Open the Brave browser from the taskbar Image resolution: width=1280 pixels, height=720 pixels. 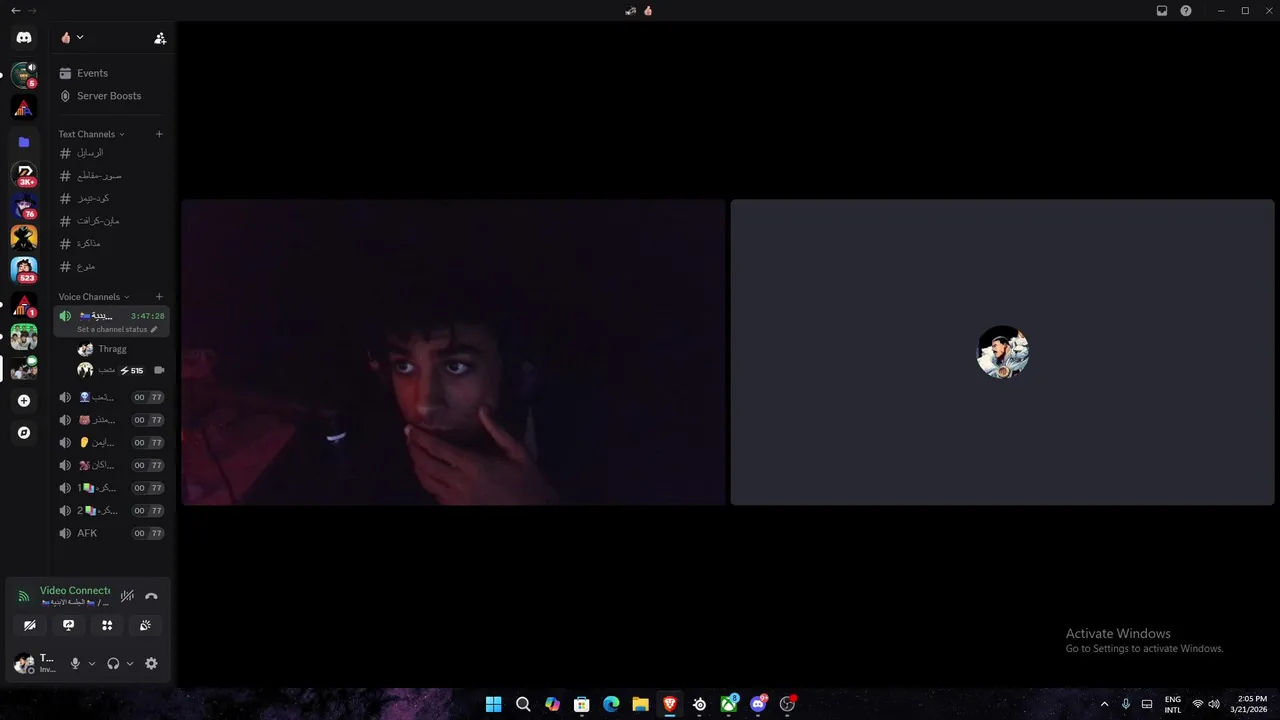tap(670, 704)
